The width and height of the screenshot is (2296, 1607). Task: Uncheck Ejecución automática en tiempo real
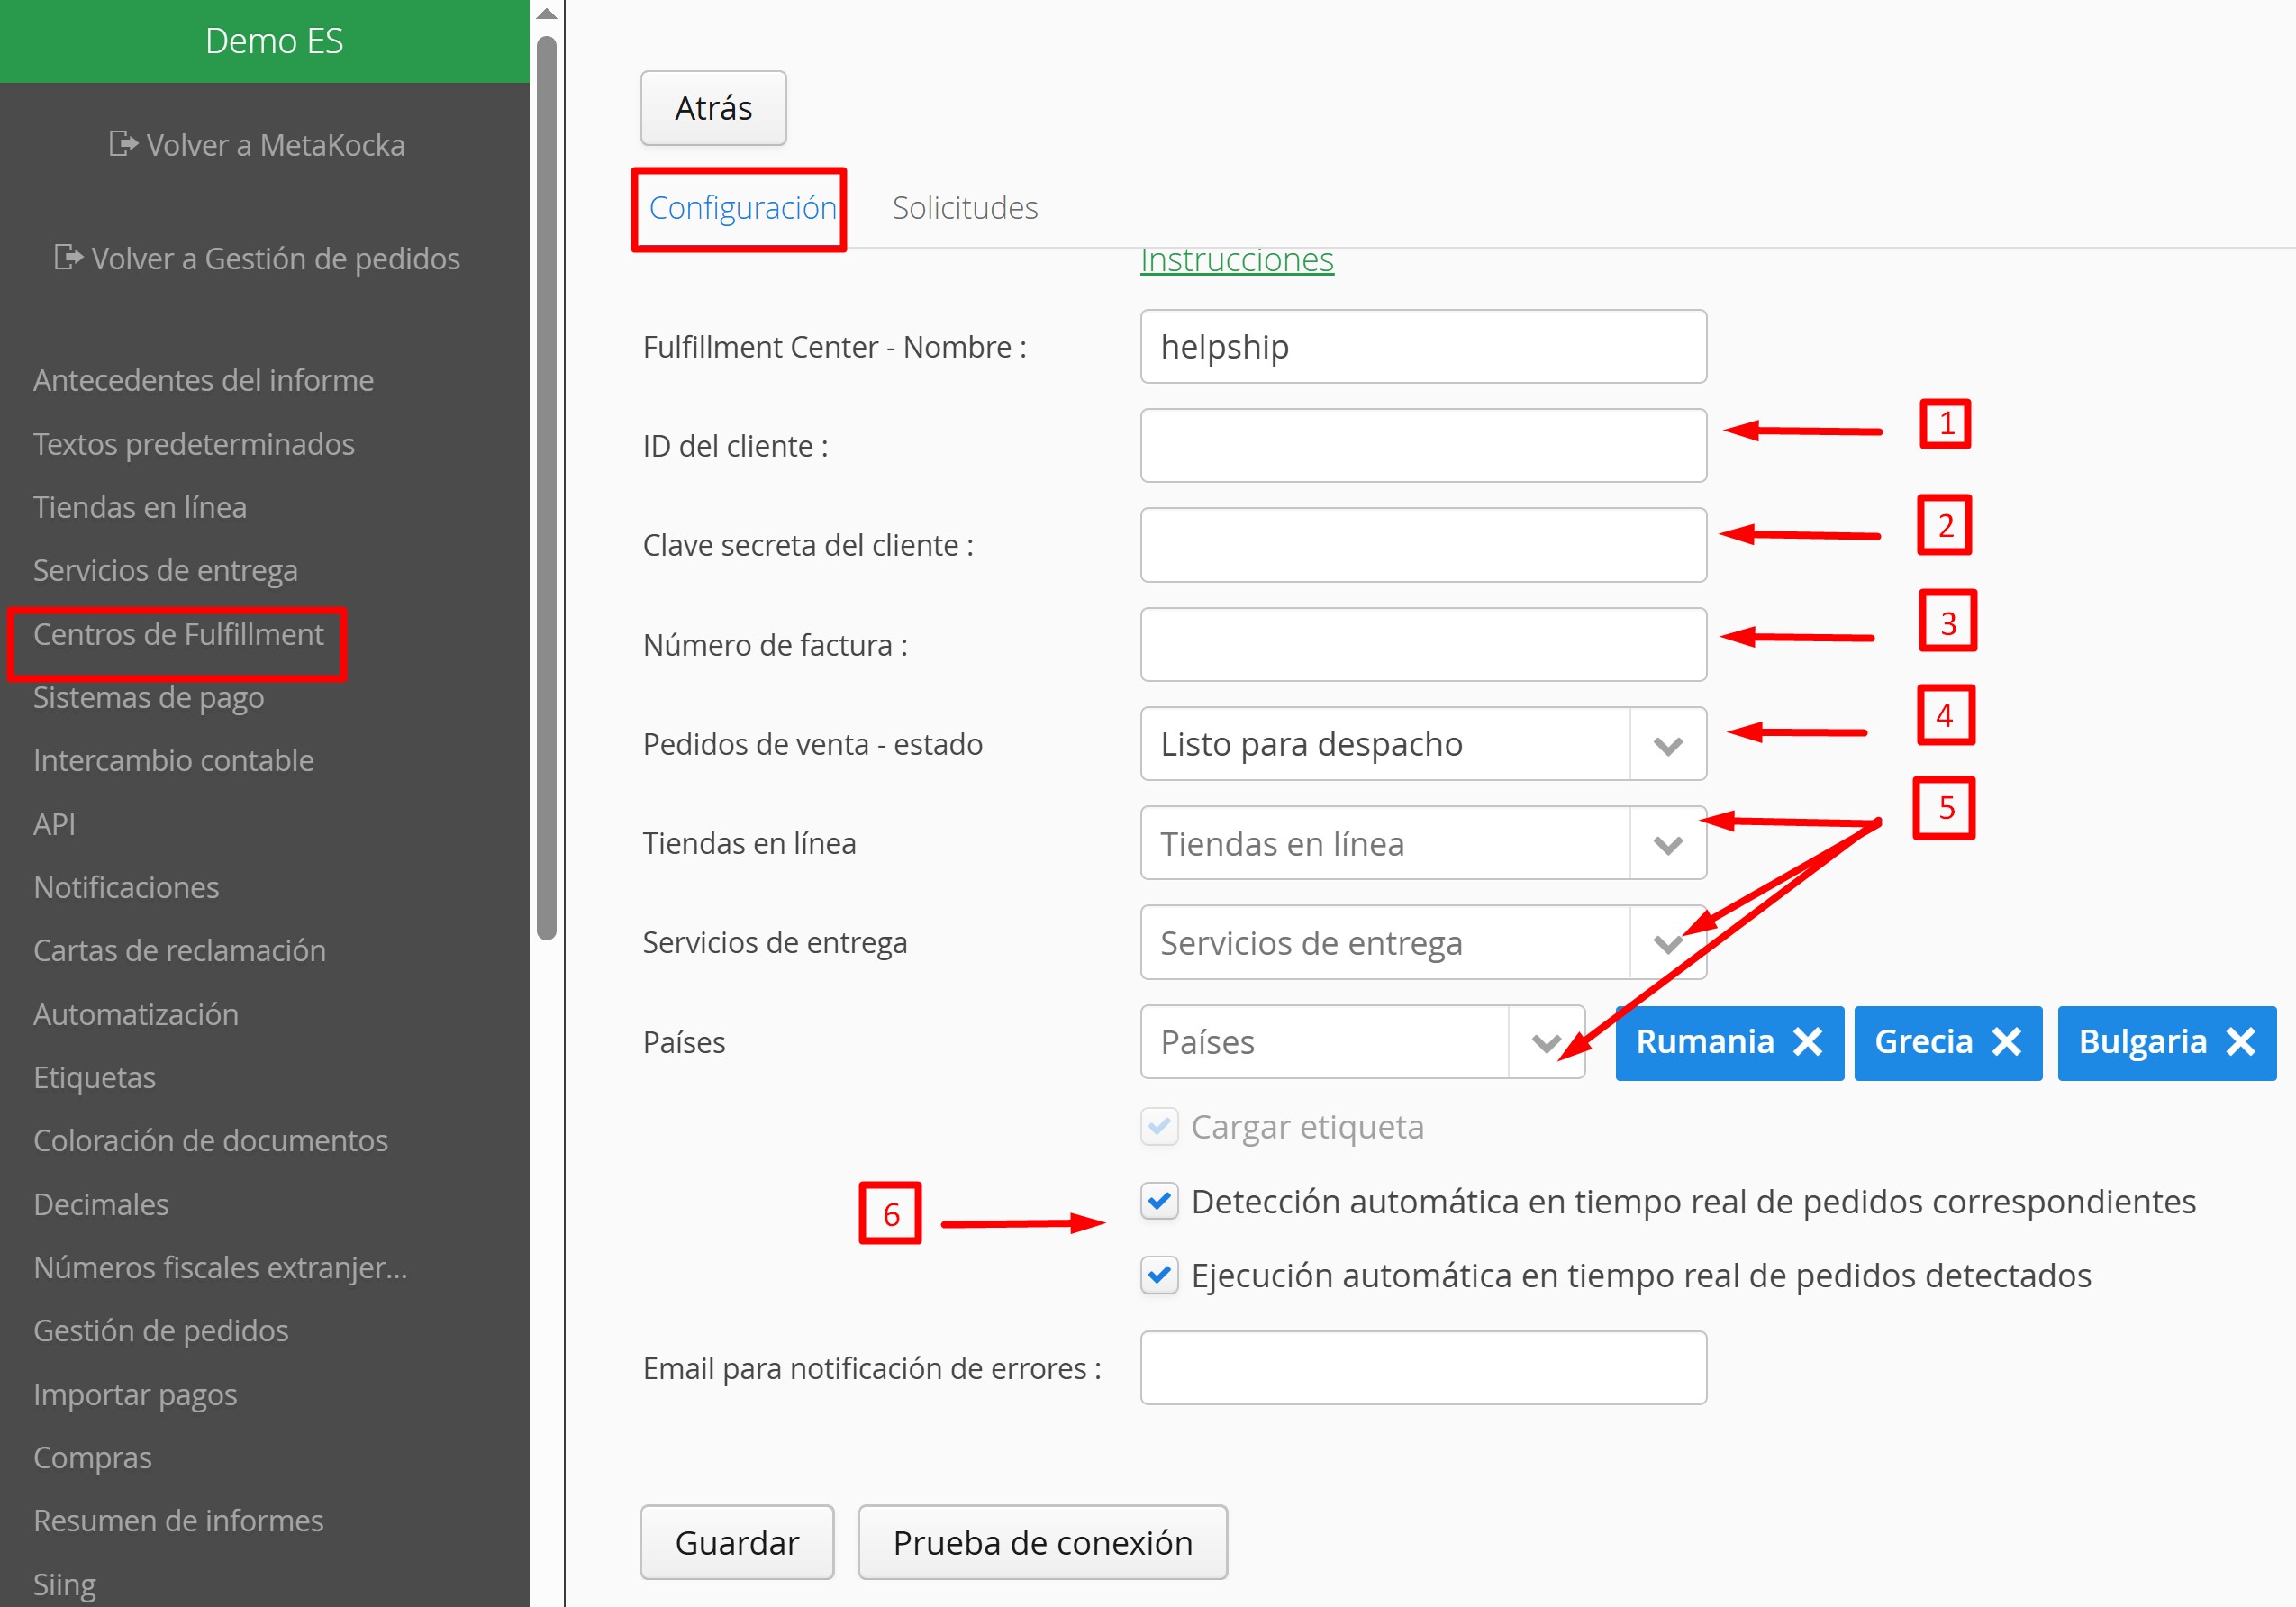point(1160,1275)
